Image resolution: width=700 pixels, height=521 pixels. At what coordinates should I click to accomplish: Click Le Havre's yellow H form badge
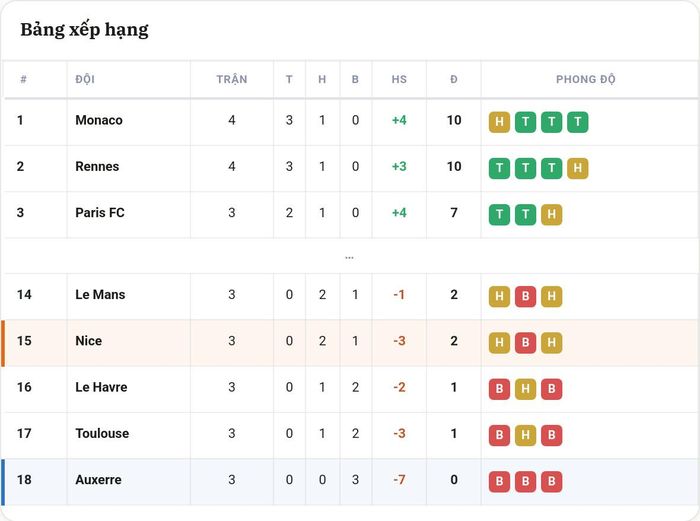click(525, 389)
